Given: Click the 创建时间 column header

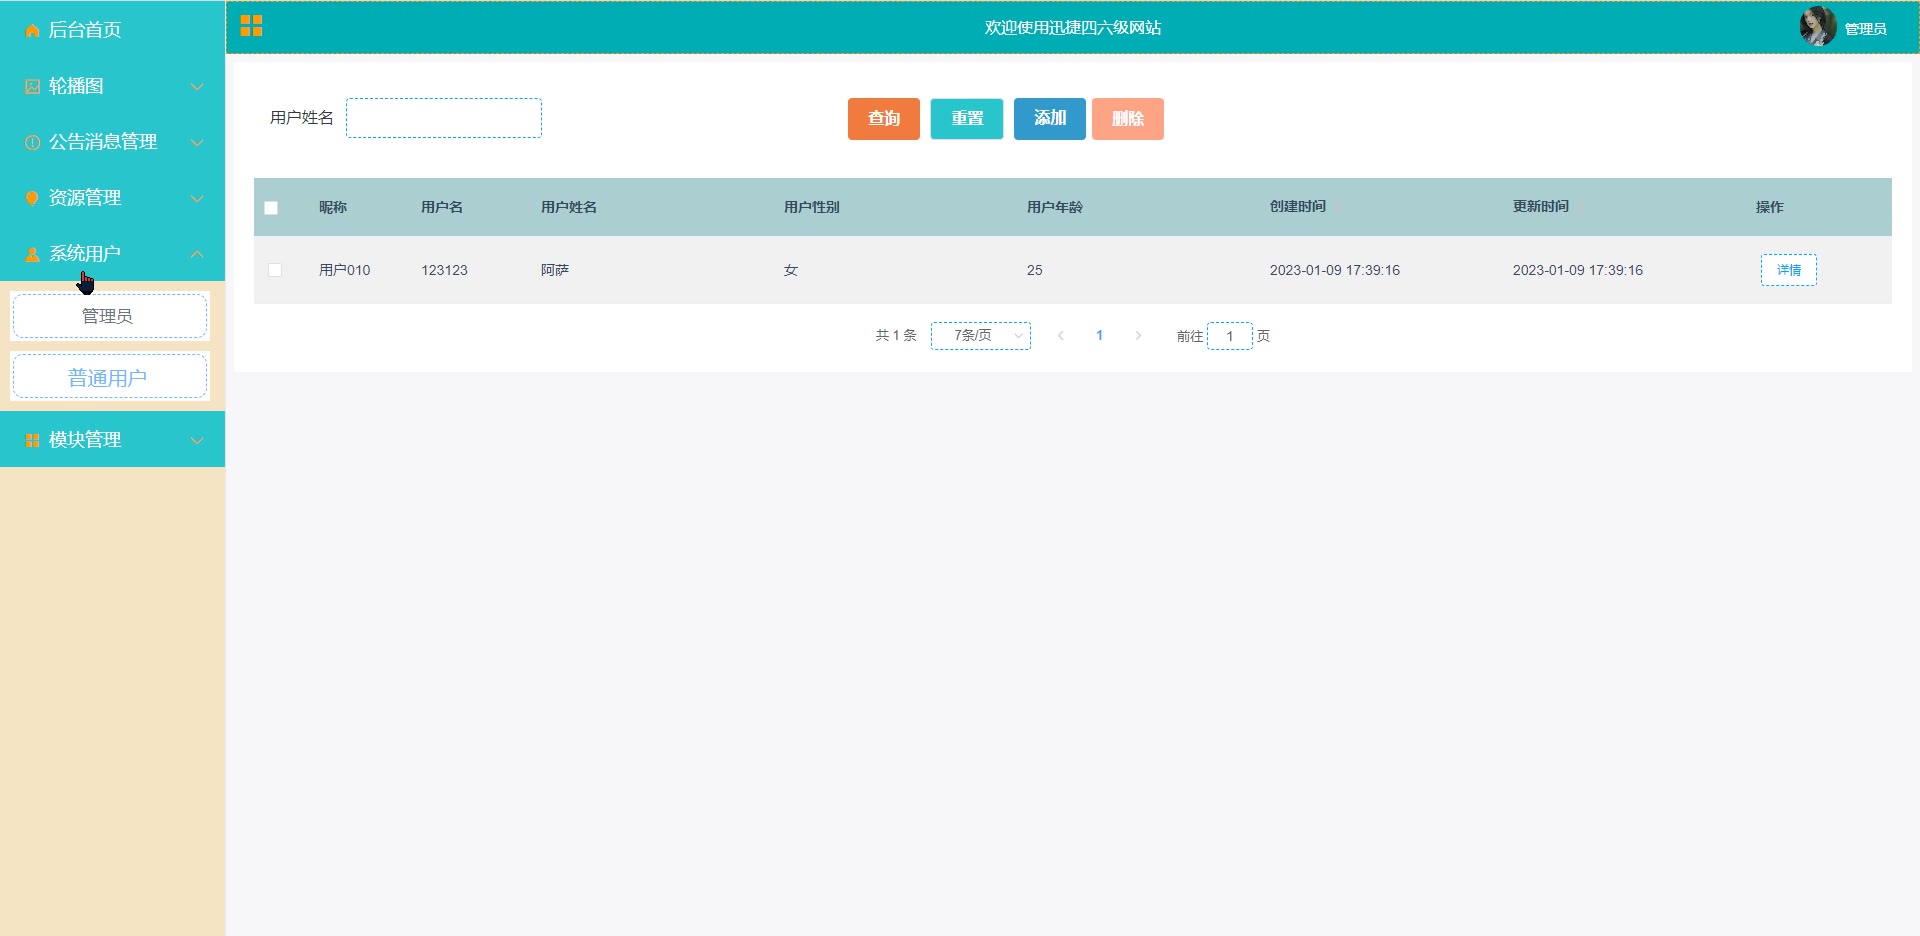Looking at the screenshot, I should point(1298,206).
